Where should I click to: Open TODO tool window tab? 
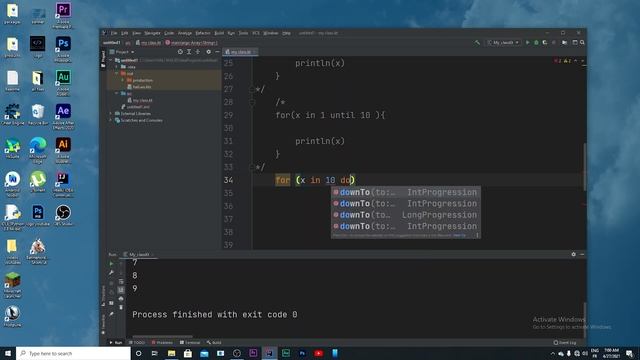click(x=137, y=343)
